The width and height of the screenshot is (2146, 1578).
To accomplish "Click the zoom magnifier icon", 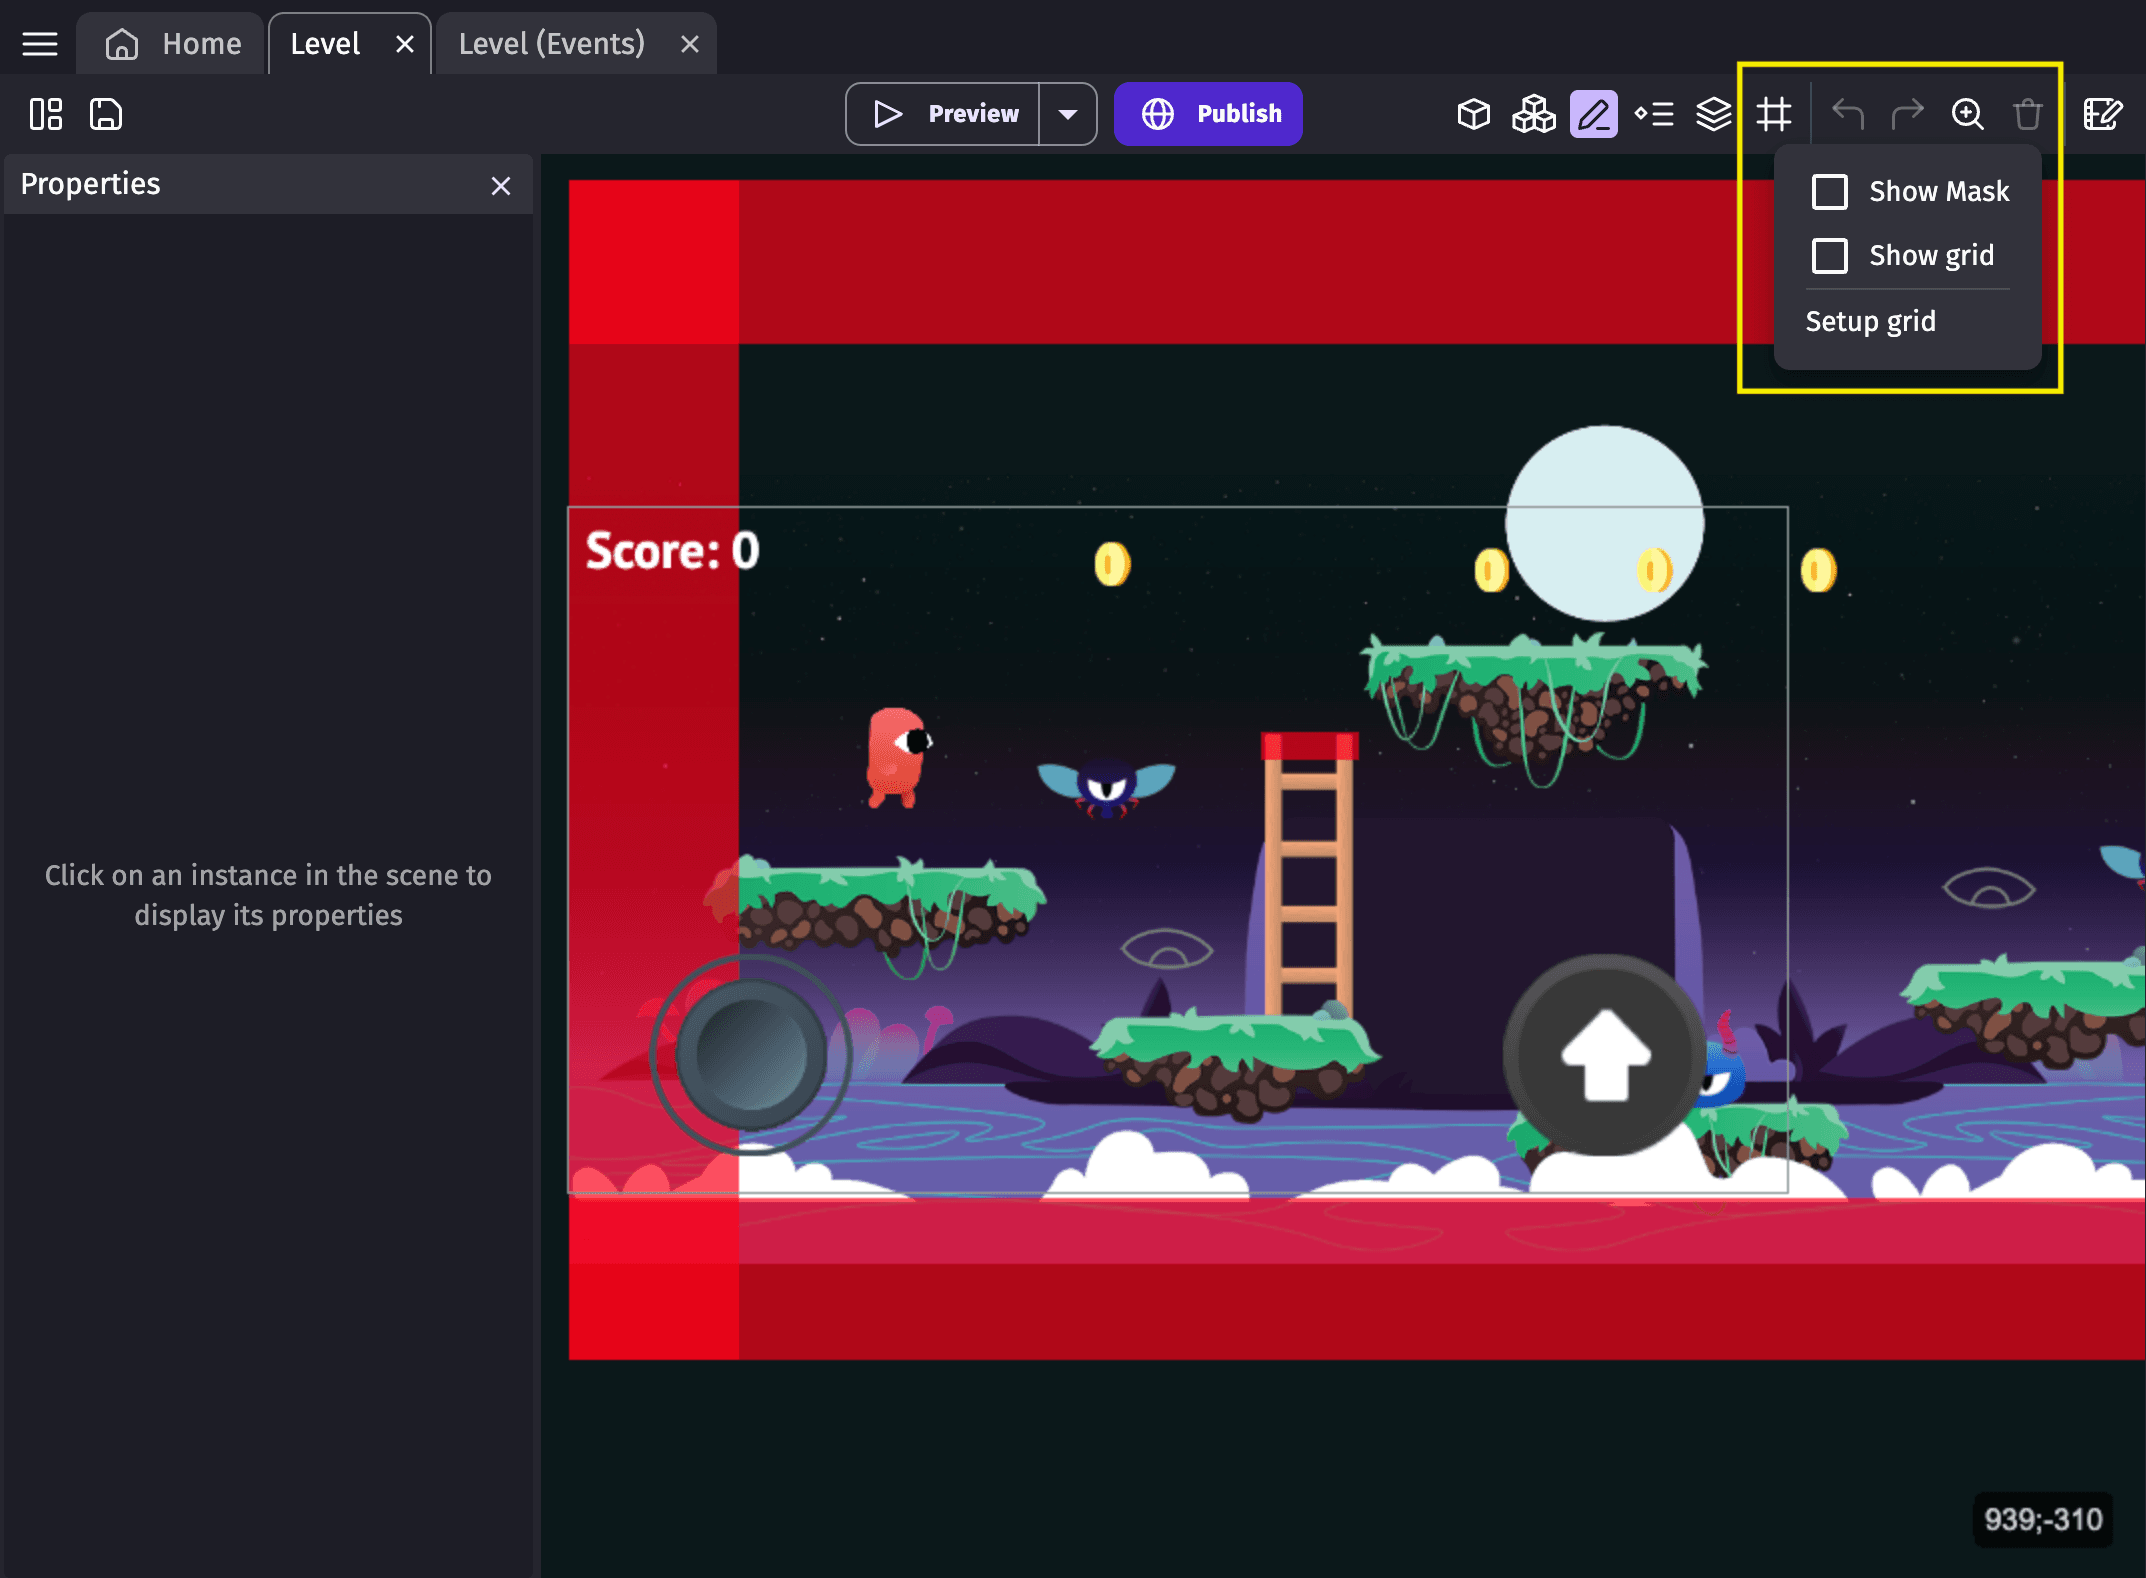I will (x=1967, y=114).
